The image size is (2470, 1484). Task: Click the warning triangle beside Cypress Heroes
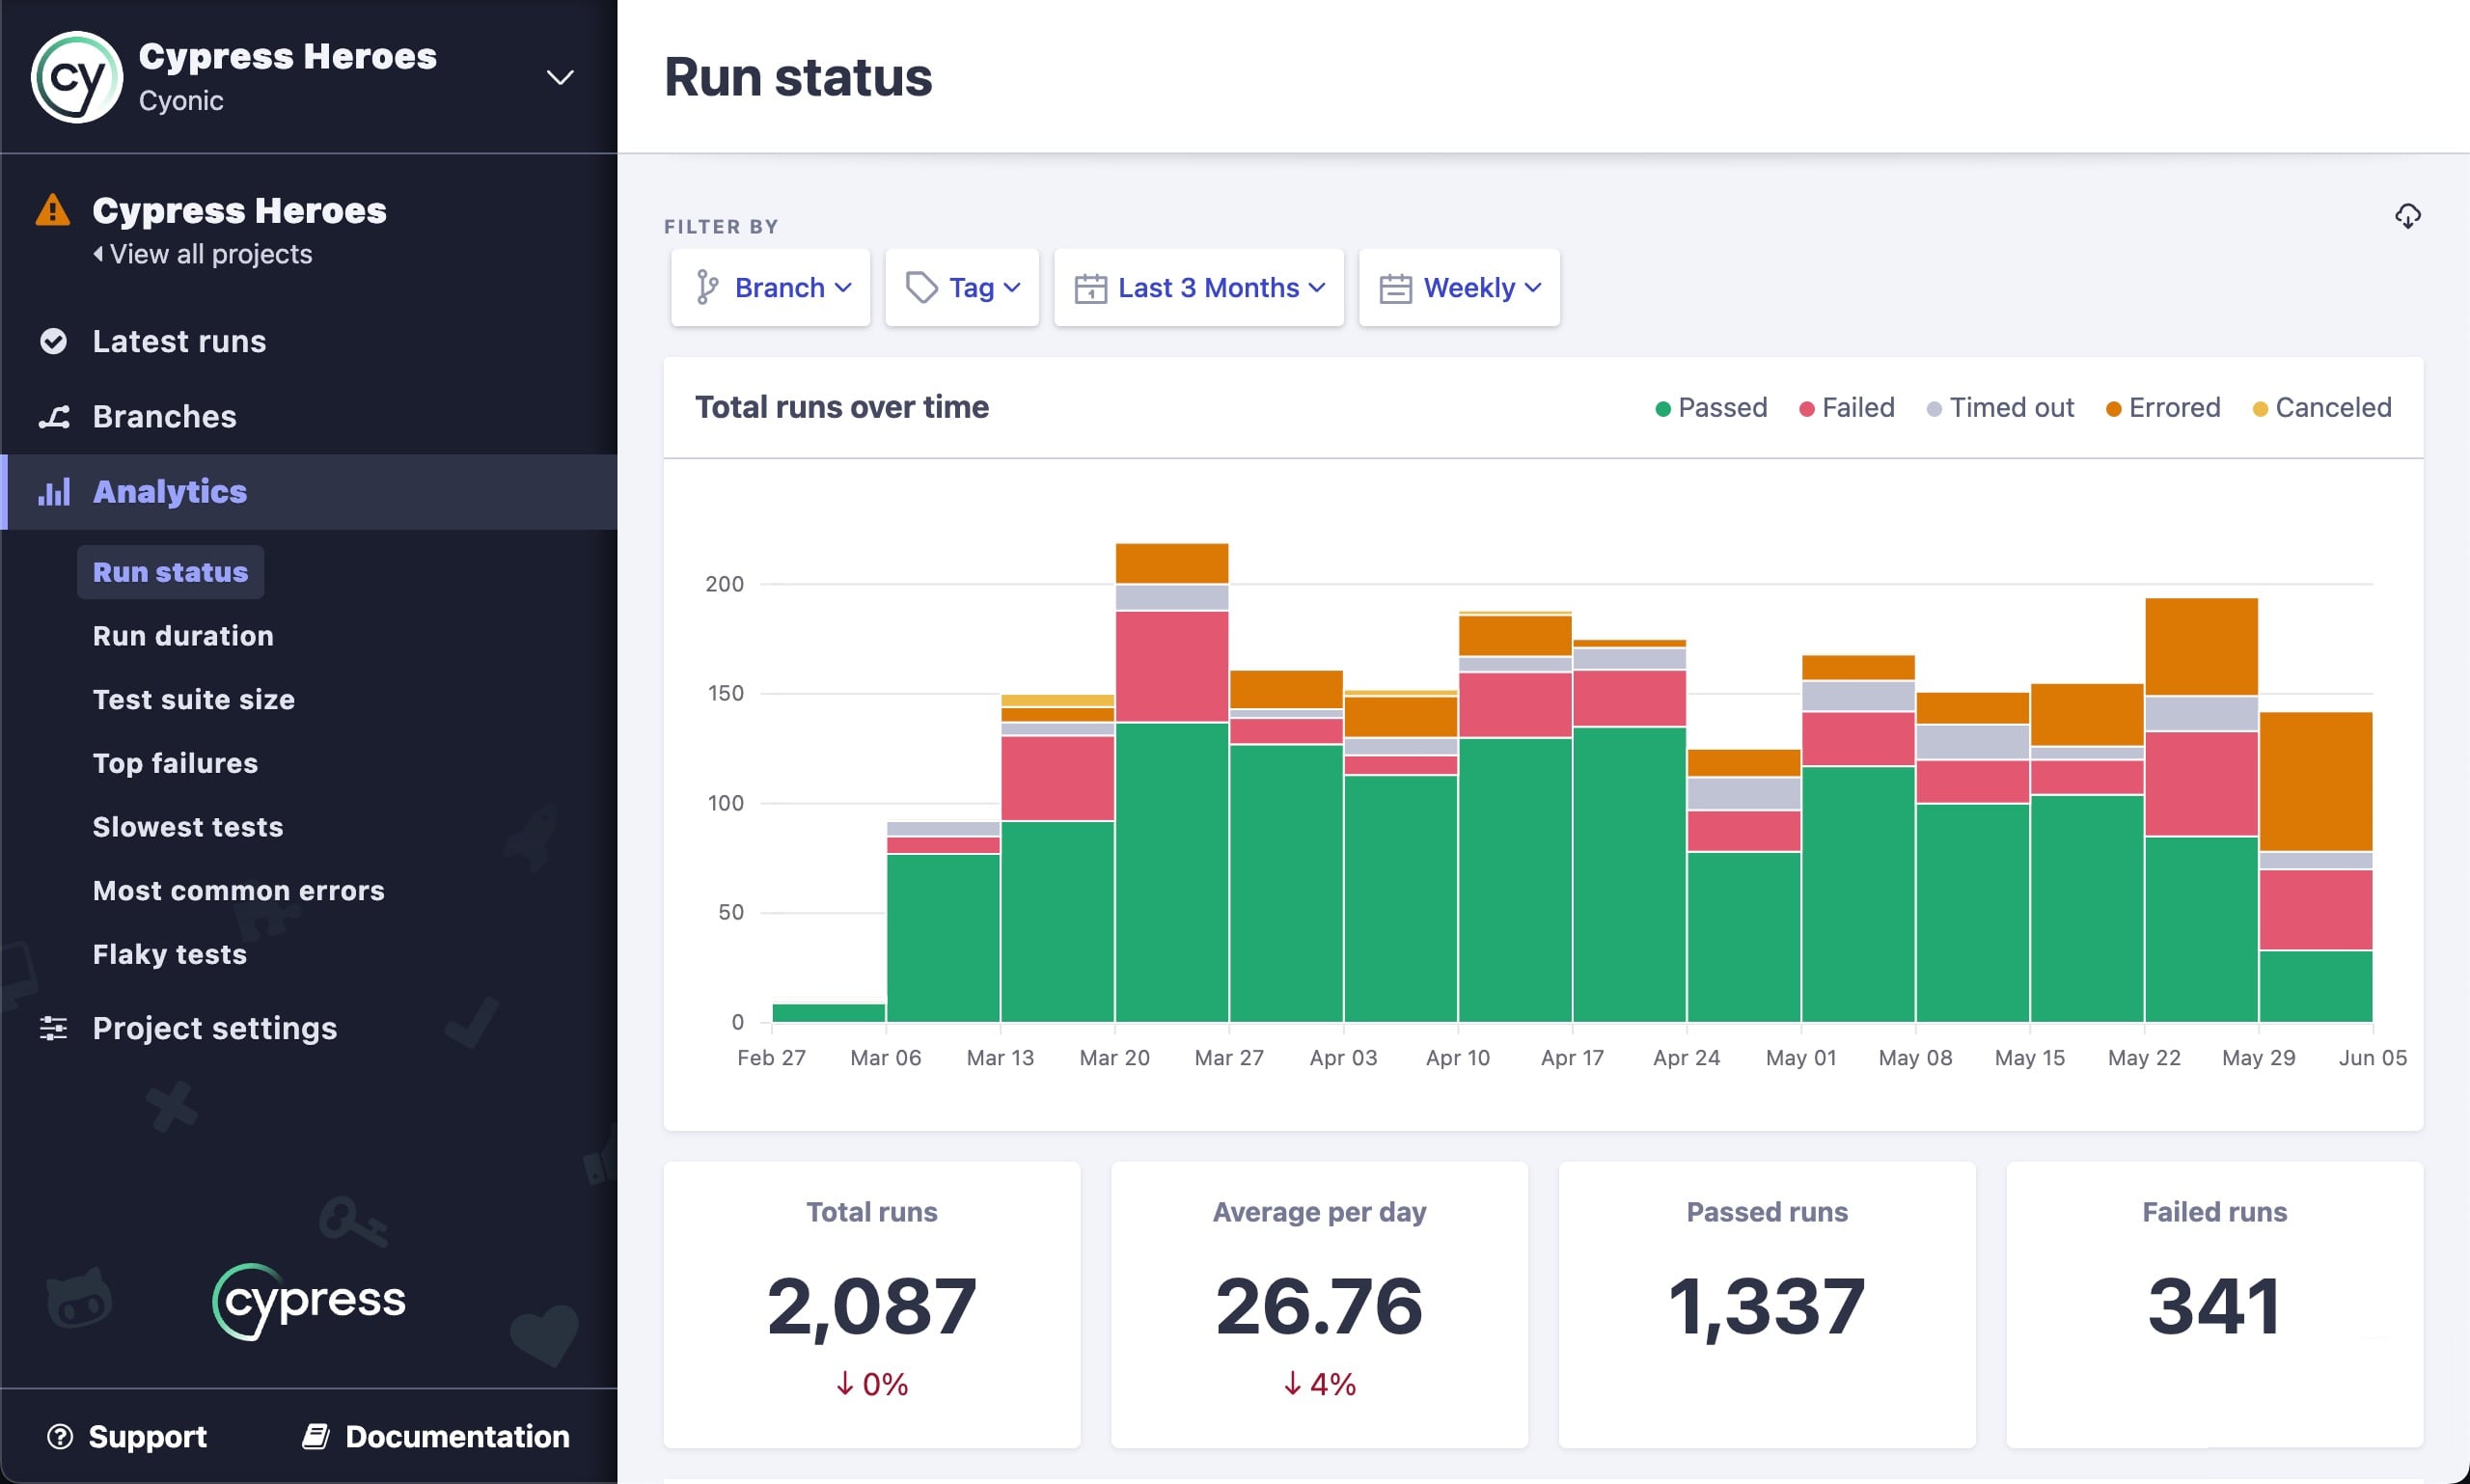click(52, 210)
